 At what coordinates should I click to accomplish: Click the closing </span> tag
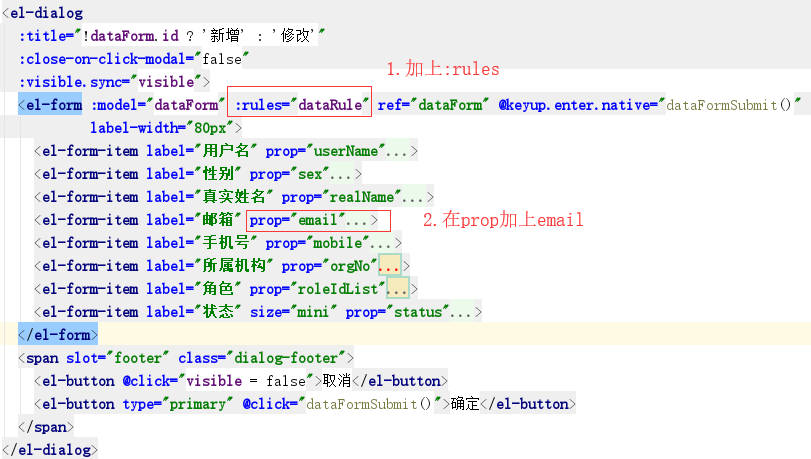click(46, 427)
